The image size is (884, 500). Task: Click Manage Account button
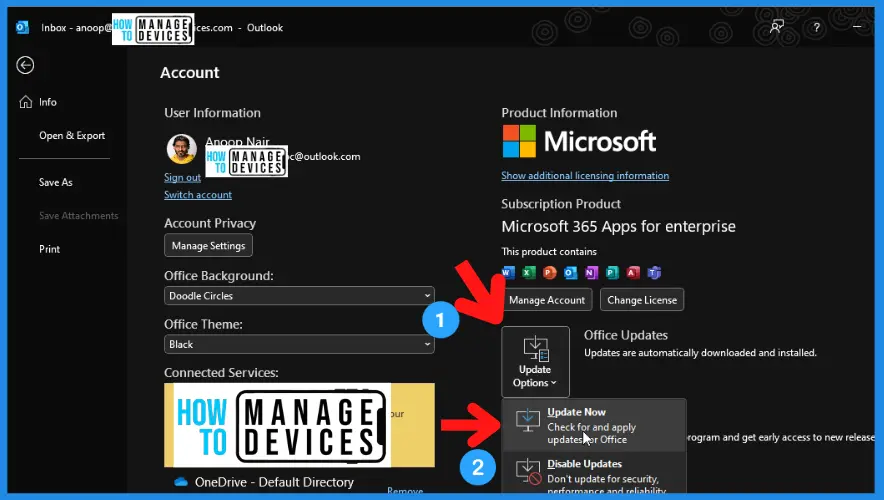(547, 300)
